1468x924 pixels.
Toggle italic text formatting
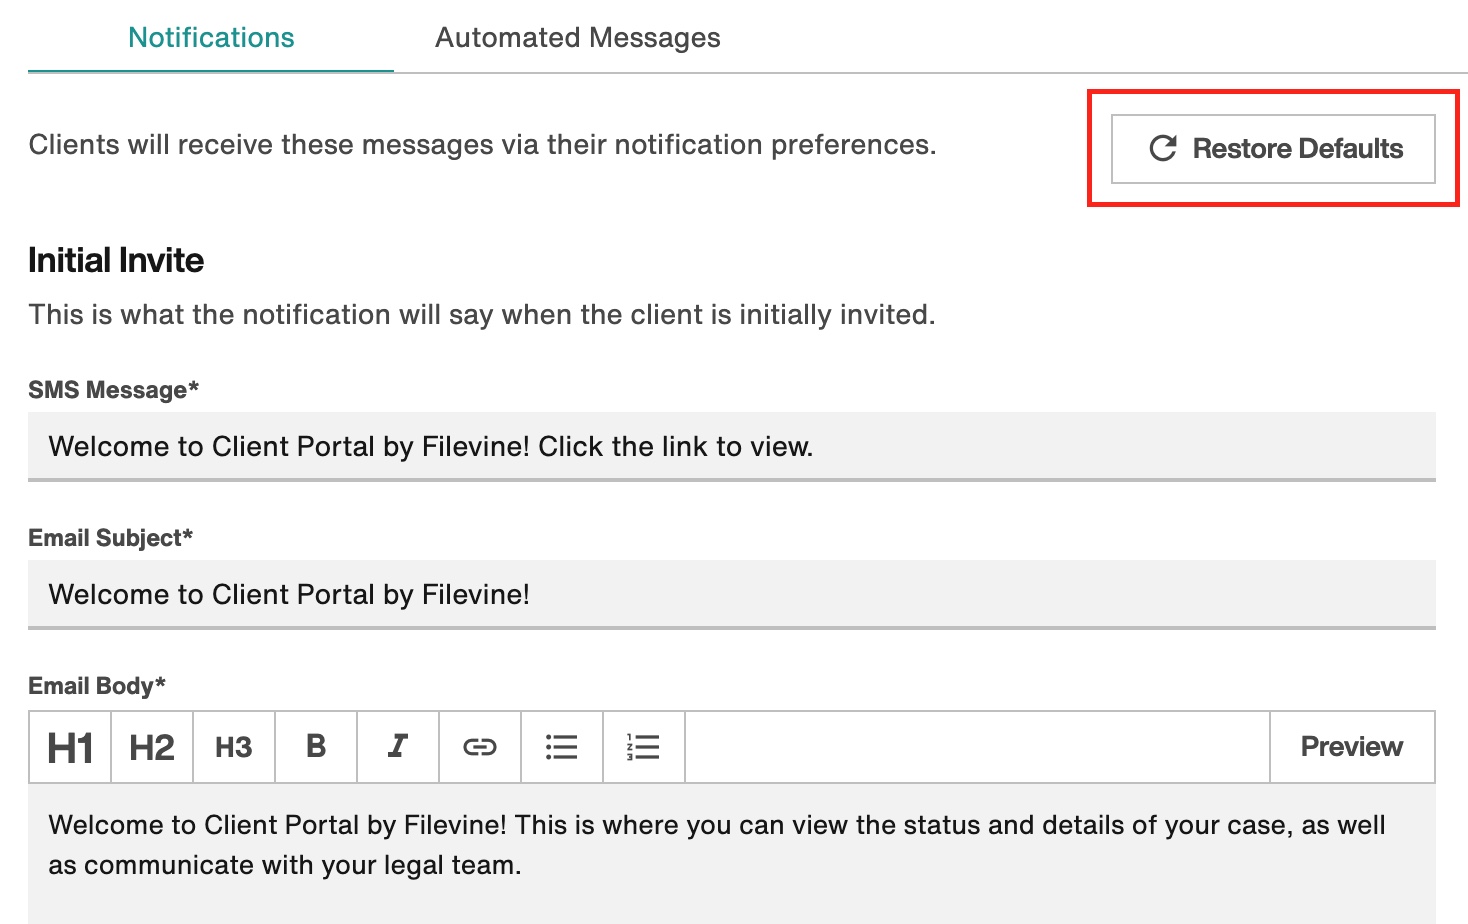(398, 747)
